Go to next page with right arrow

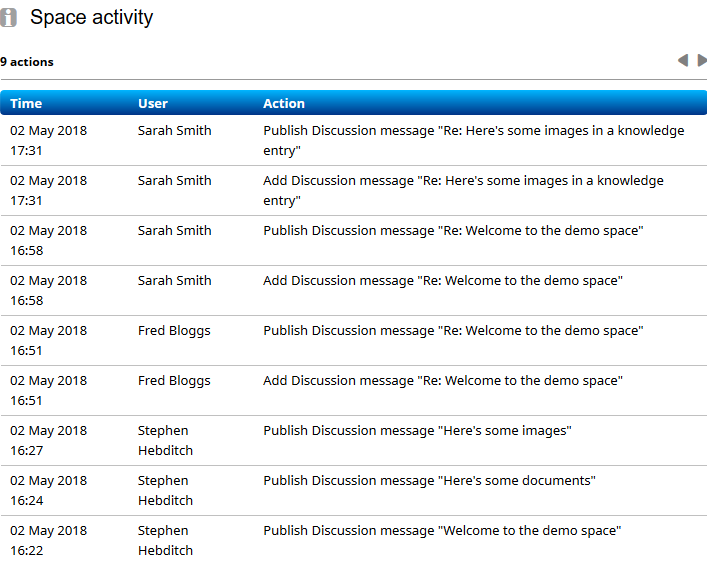702,60
